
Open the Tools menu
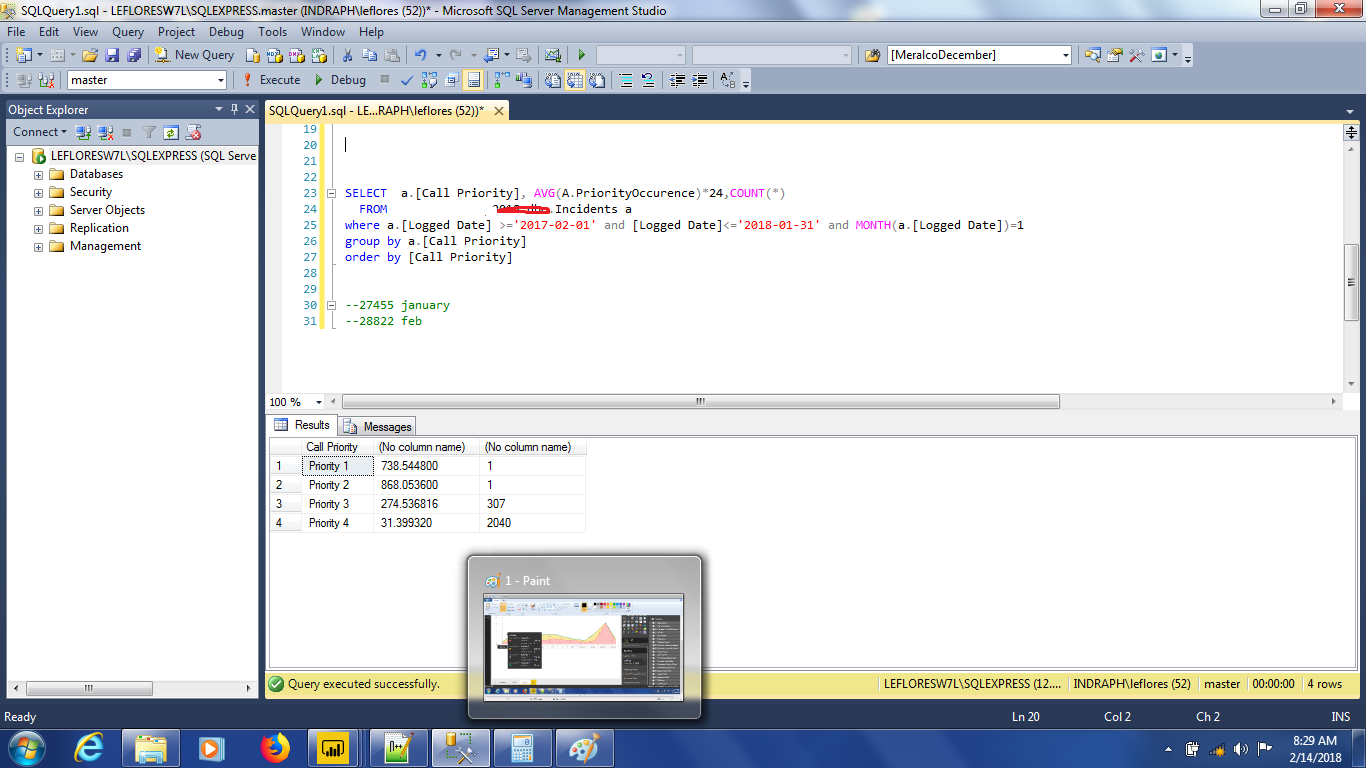tap(272, 32)
